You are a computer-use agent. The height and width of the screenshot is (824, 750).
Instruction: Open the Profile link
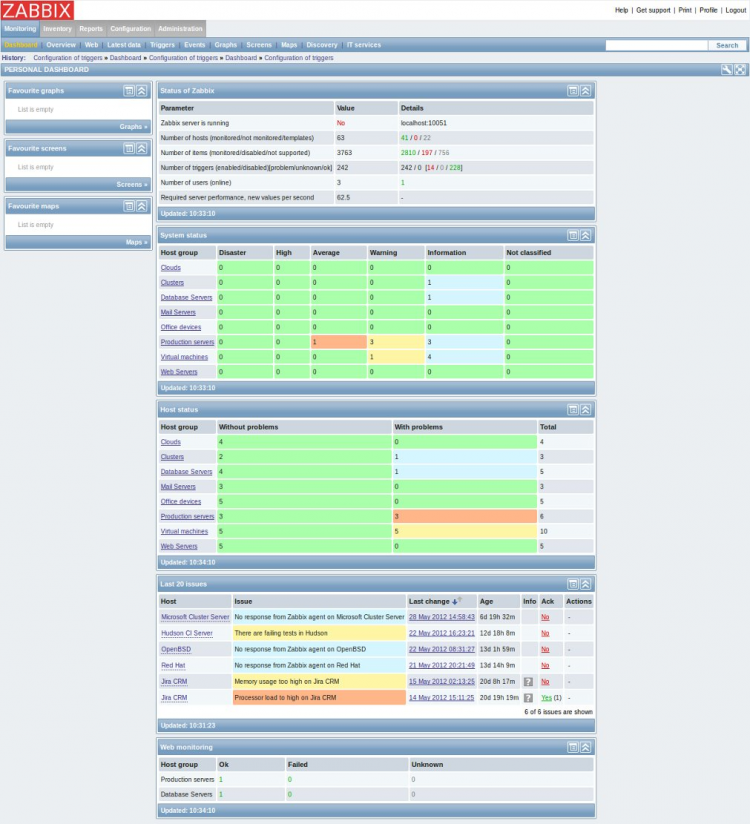[708, 10]
